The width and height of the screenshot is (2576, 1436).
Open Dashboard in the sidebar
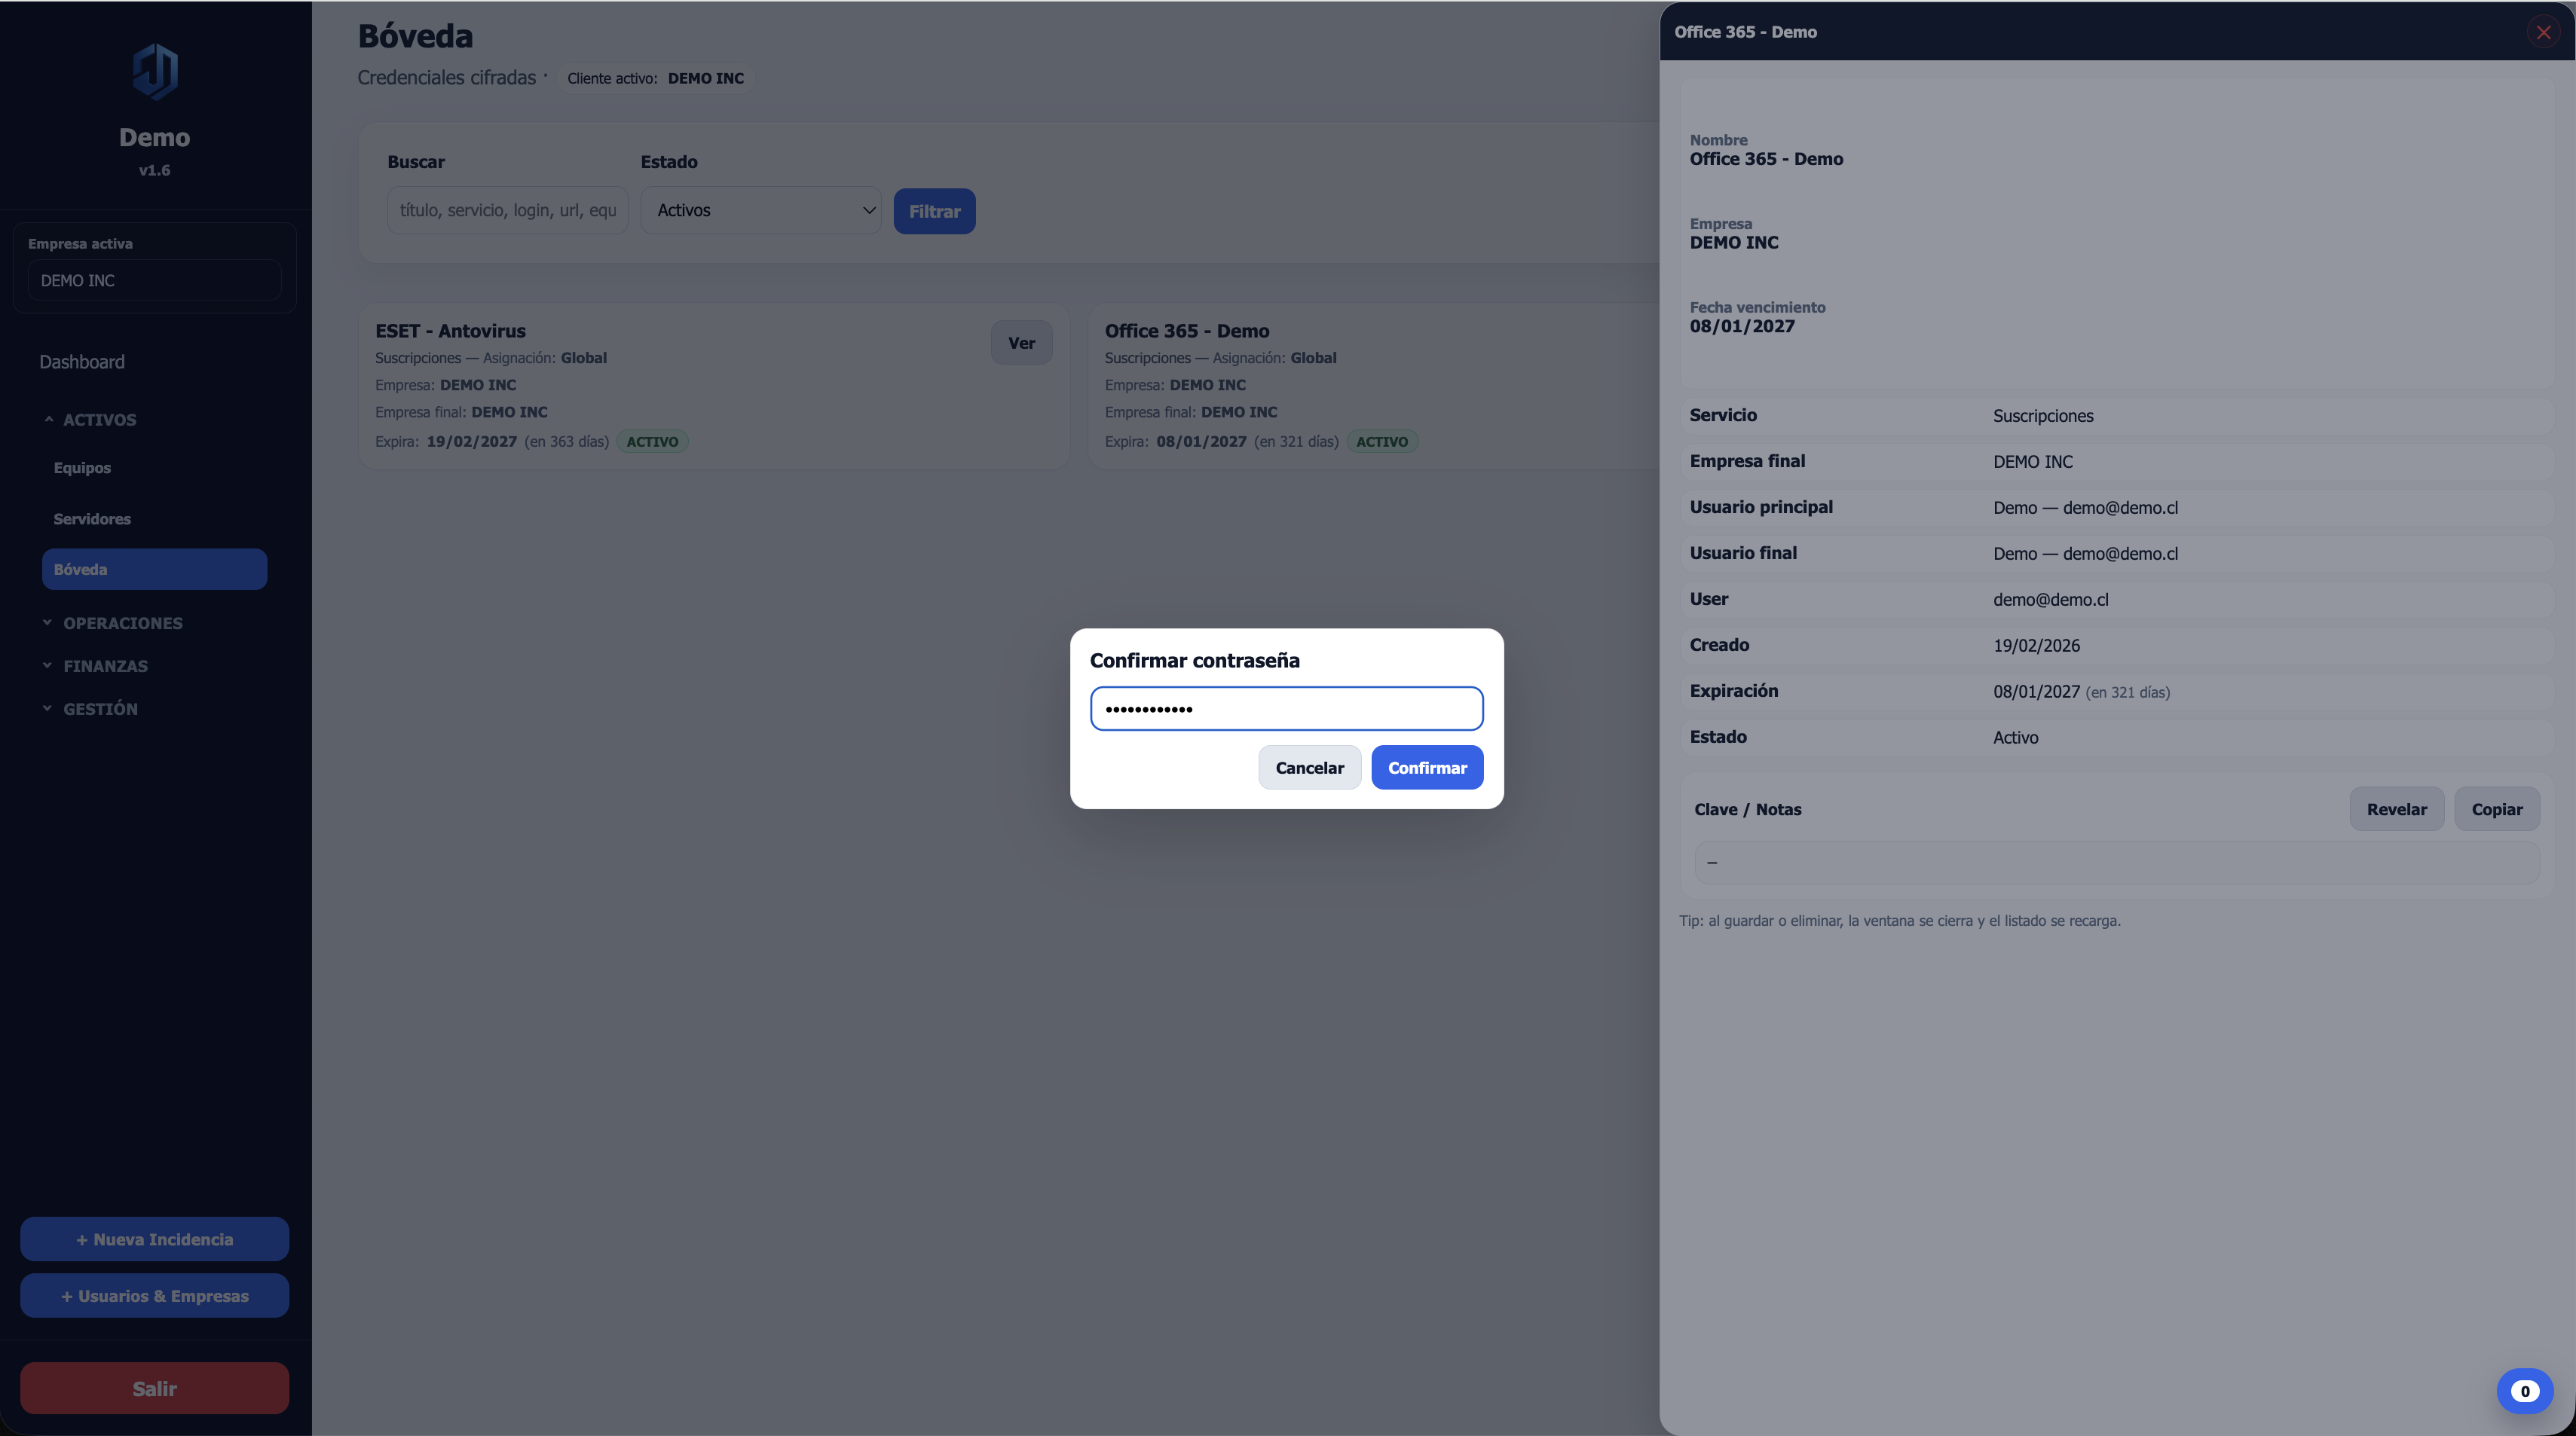point(82,362)
